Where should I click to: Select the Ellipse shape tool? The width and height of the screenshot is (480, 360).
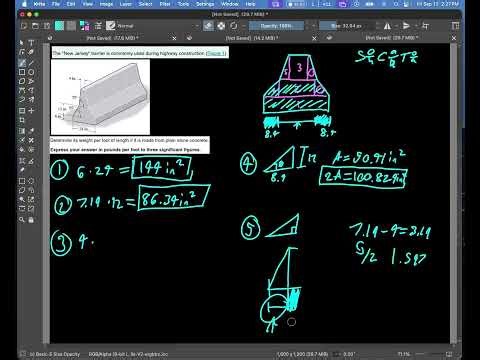click(31, 72)
